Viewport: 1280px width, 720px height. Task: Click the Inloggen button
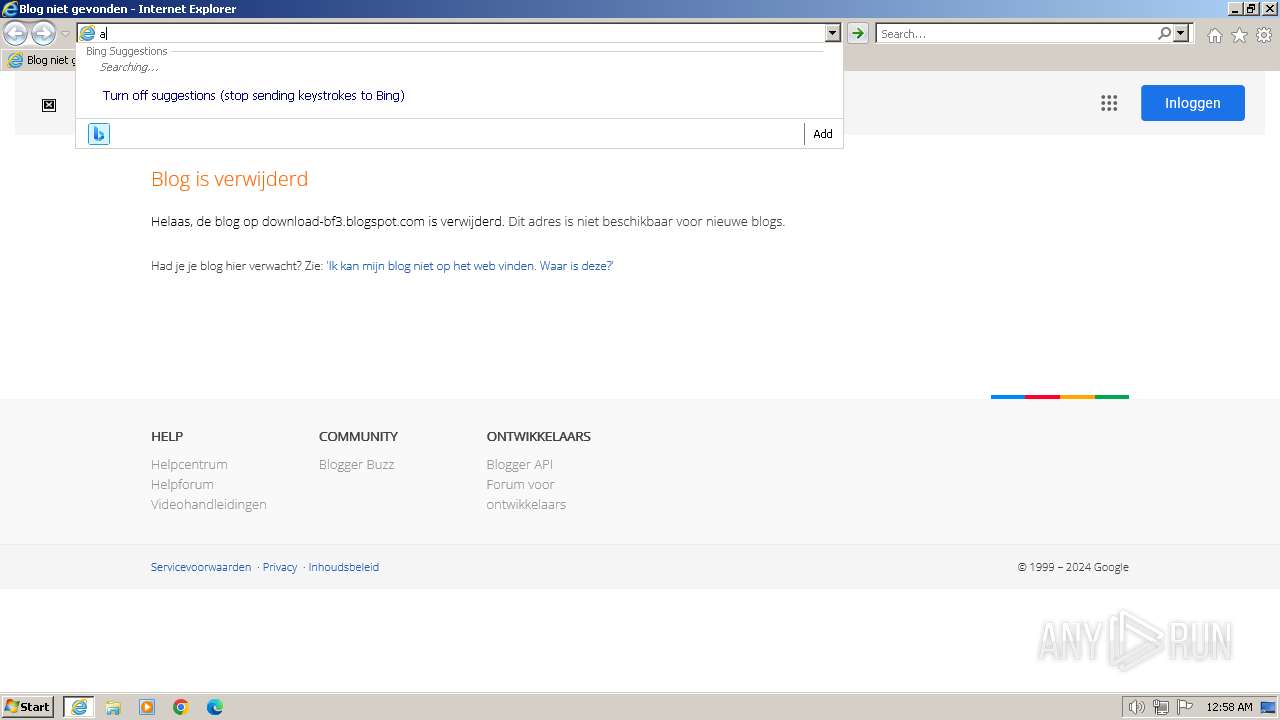click(x=1192, y=103)
